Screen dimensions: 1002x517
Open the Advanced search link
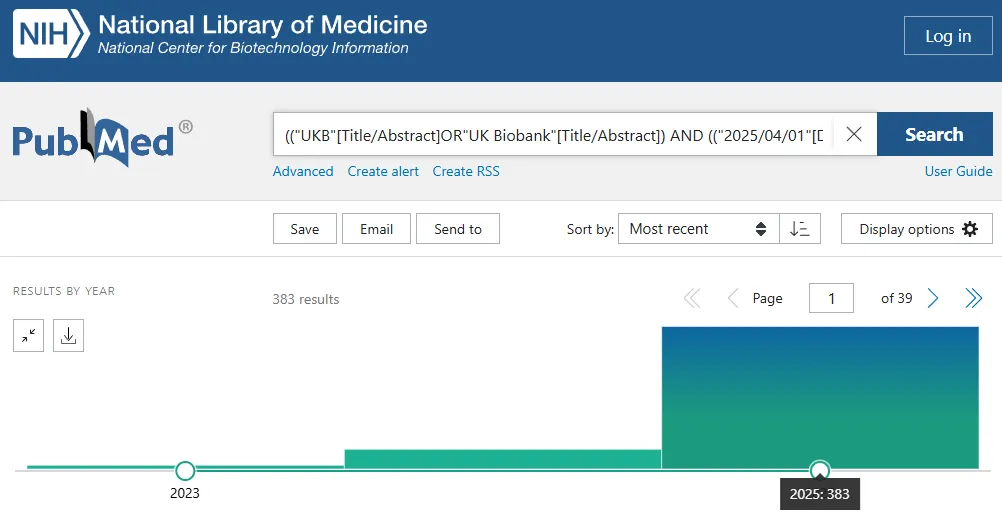tap(303, 171)
